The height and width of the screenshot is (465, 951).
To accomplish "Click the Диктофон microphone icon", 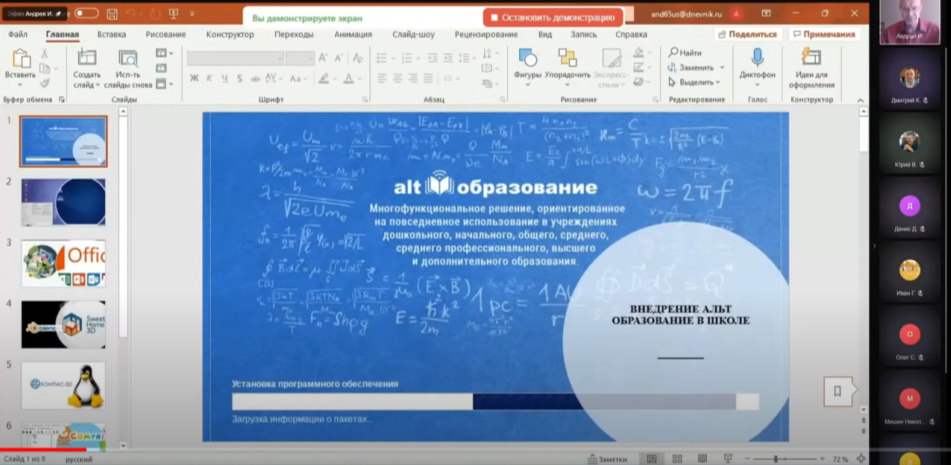I will [x=757, y=59].
